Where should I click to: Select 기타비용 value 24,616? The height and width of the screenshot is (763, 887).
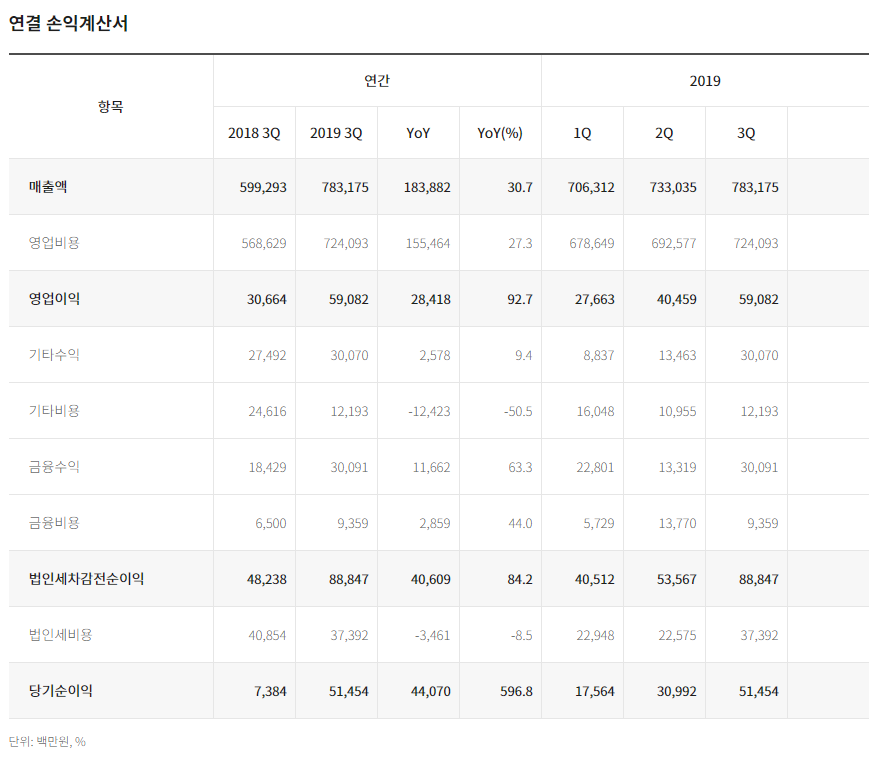point(267,411)
